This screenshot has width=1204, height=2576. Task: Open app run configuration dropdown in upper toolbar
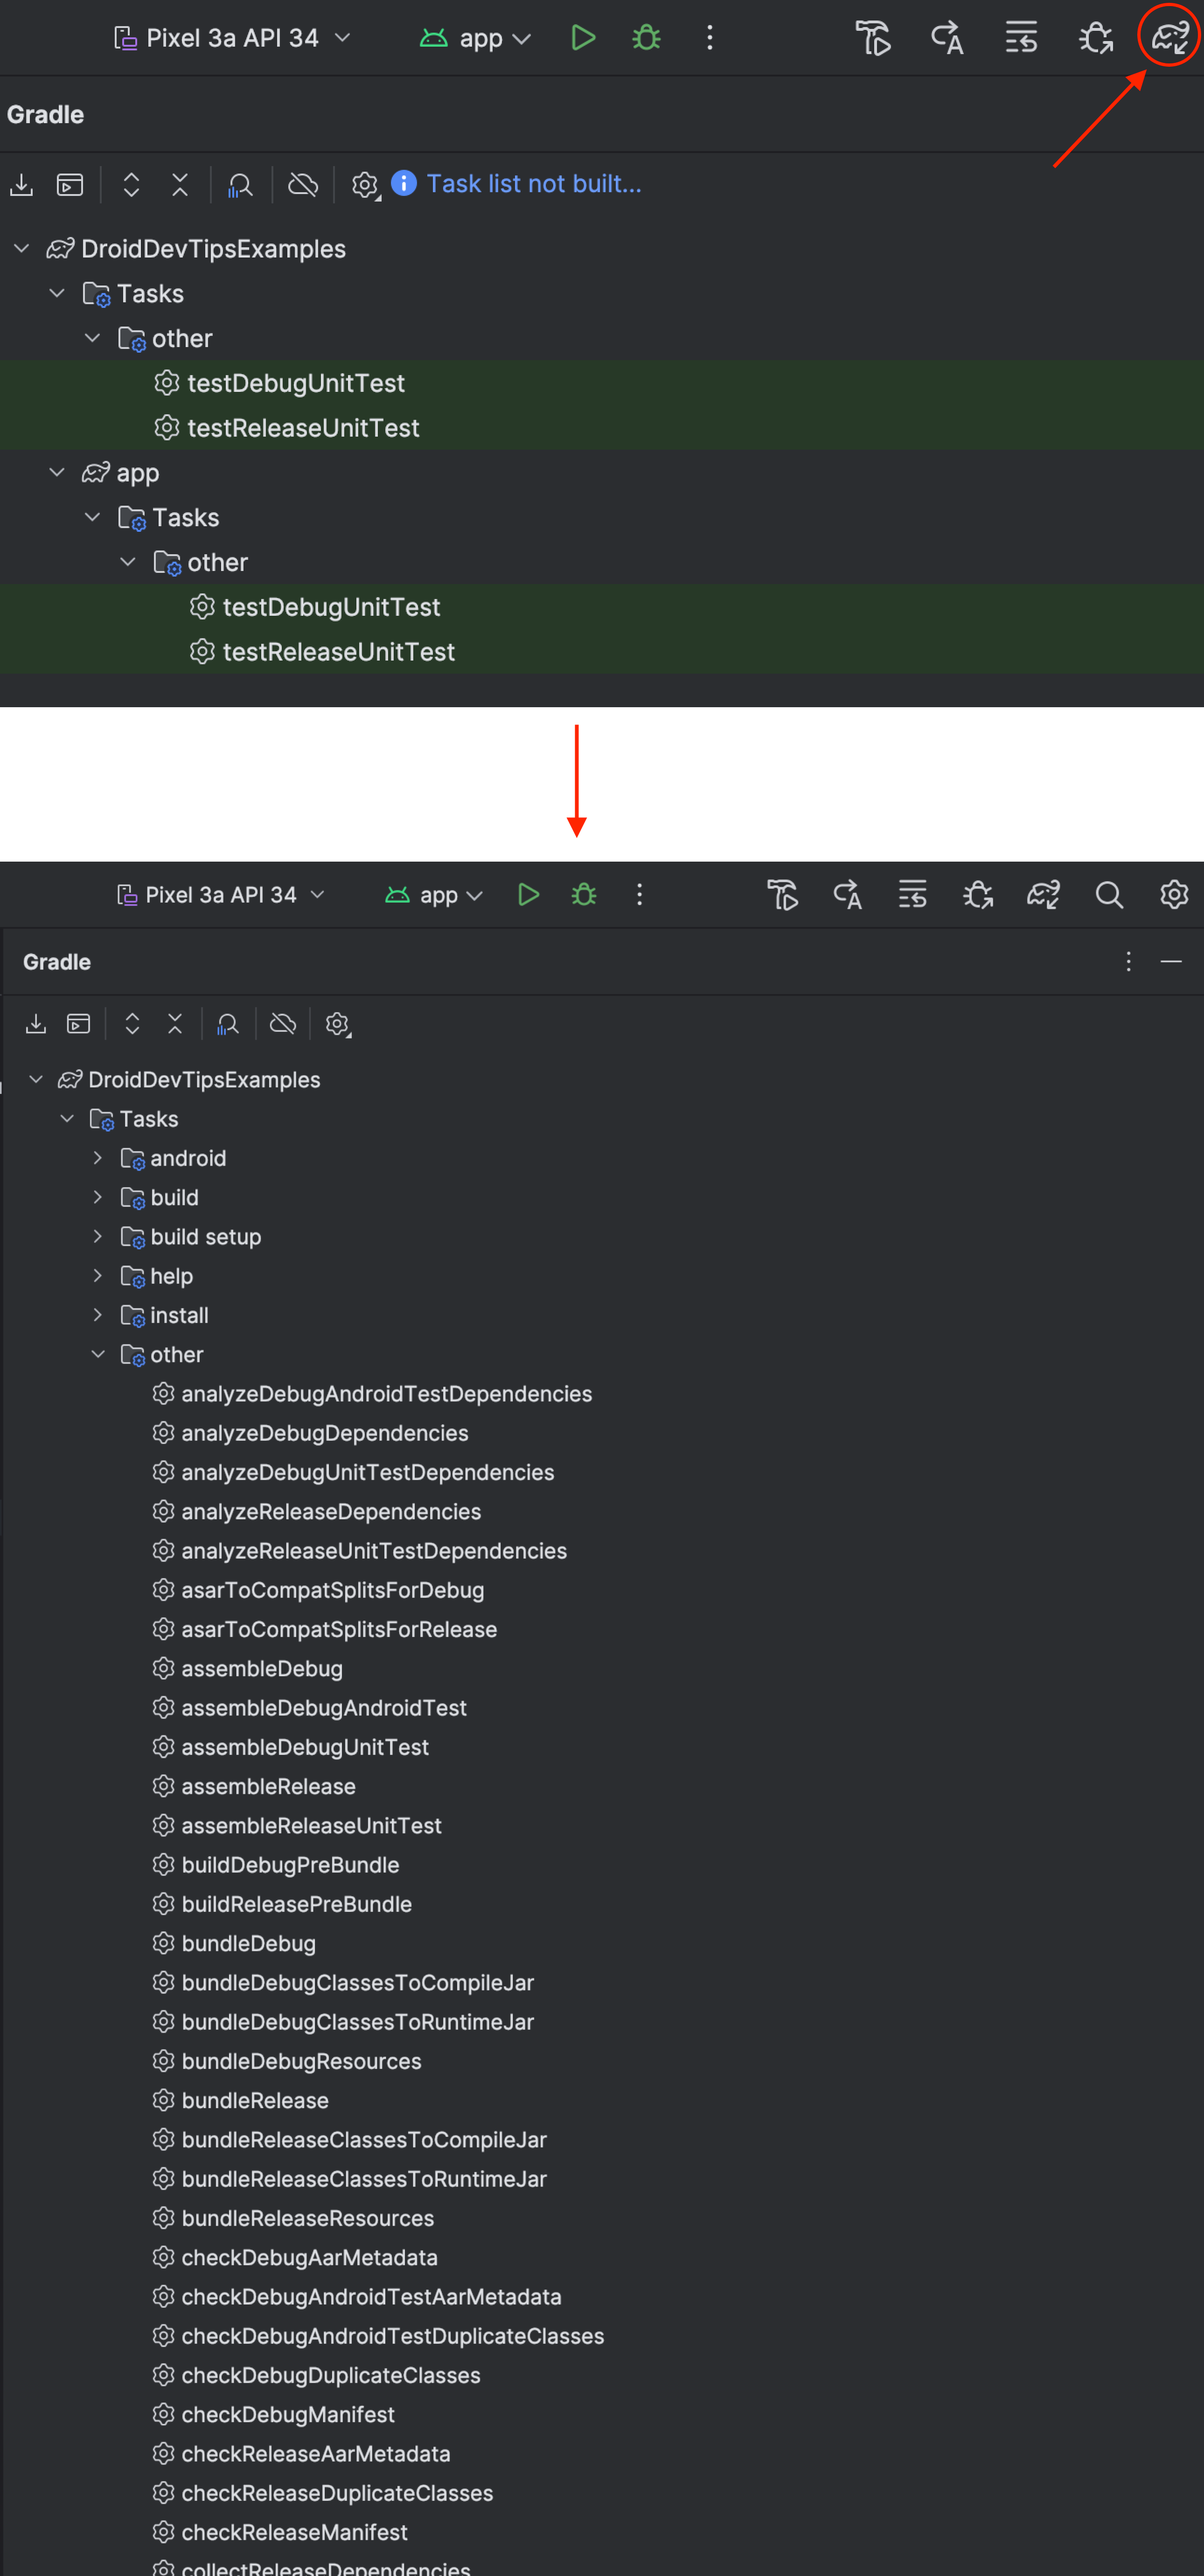click(x=475, y=38)
